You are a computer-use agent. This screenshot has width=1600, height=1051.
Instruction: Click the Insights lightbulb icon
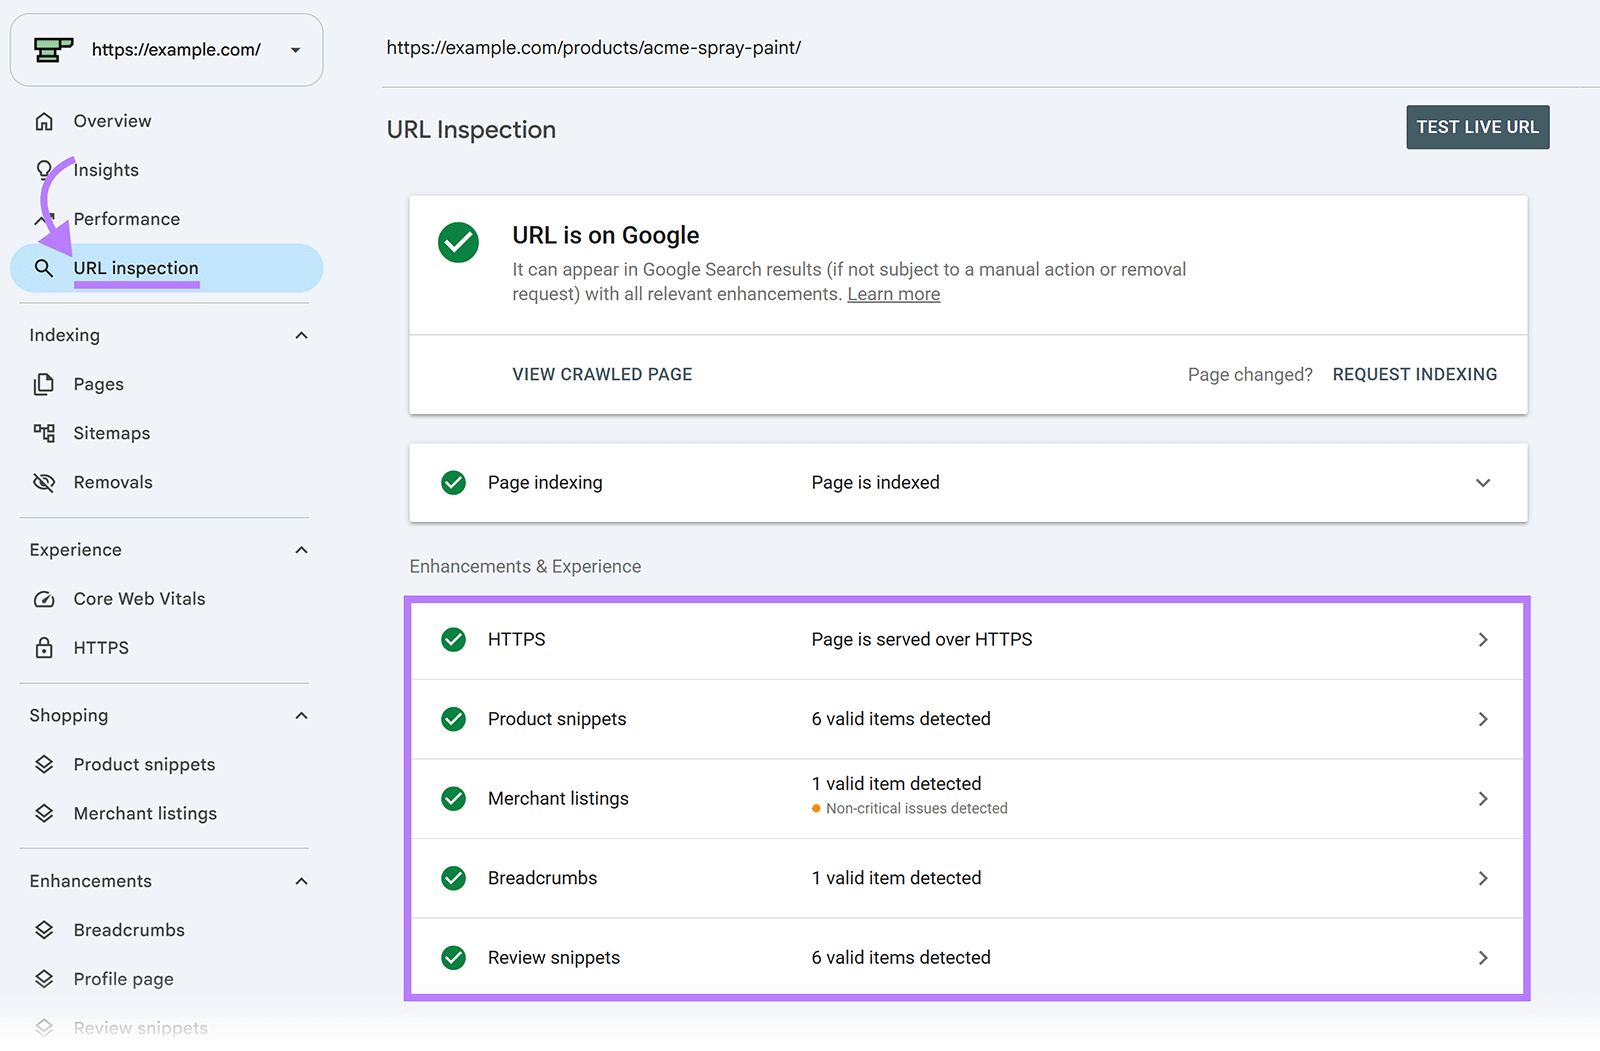pyautogui.click(x=44, y=170)
